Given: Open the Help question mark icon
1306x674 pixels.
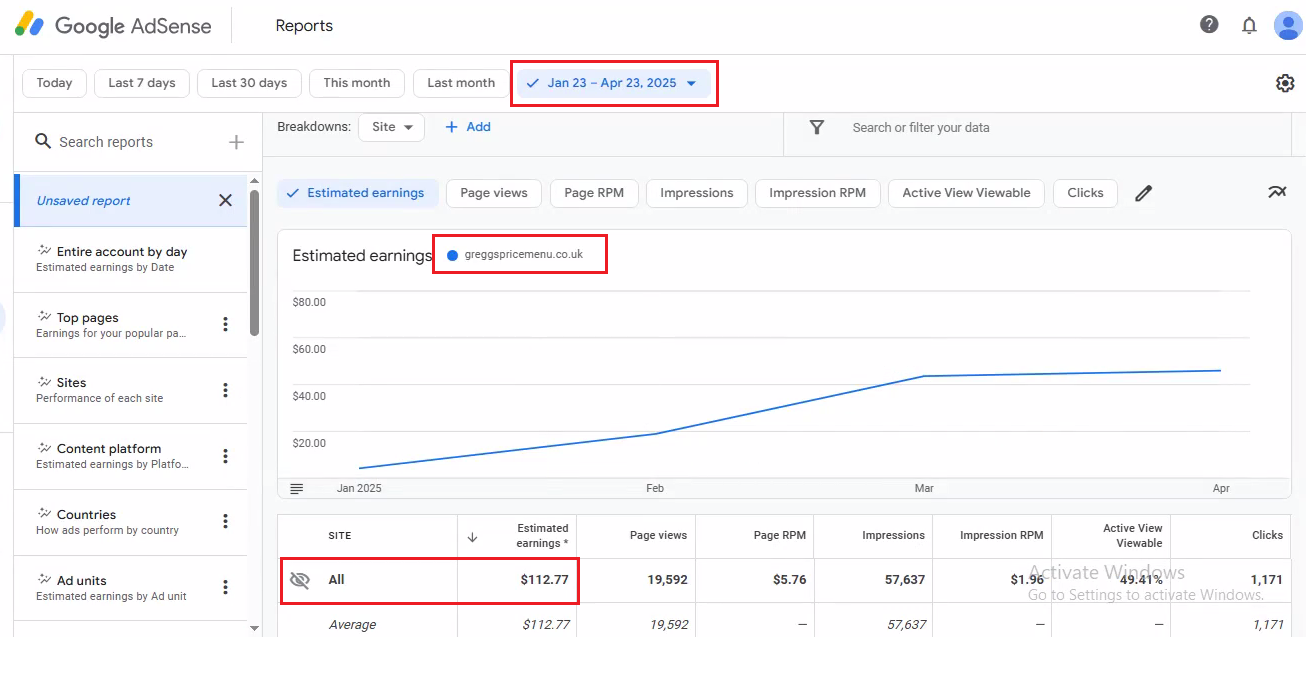Looking at the screenshot, I should point(1209,25).
